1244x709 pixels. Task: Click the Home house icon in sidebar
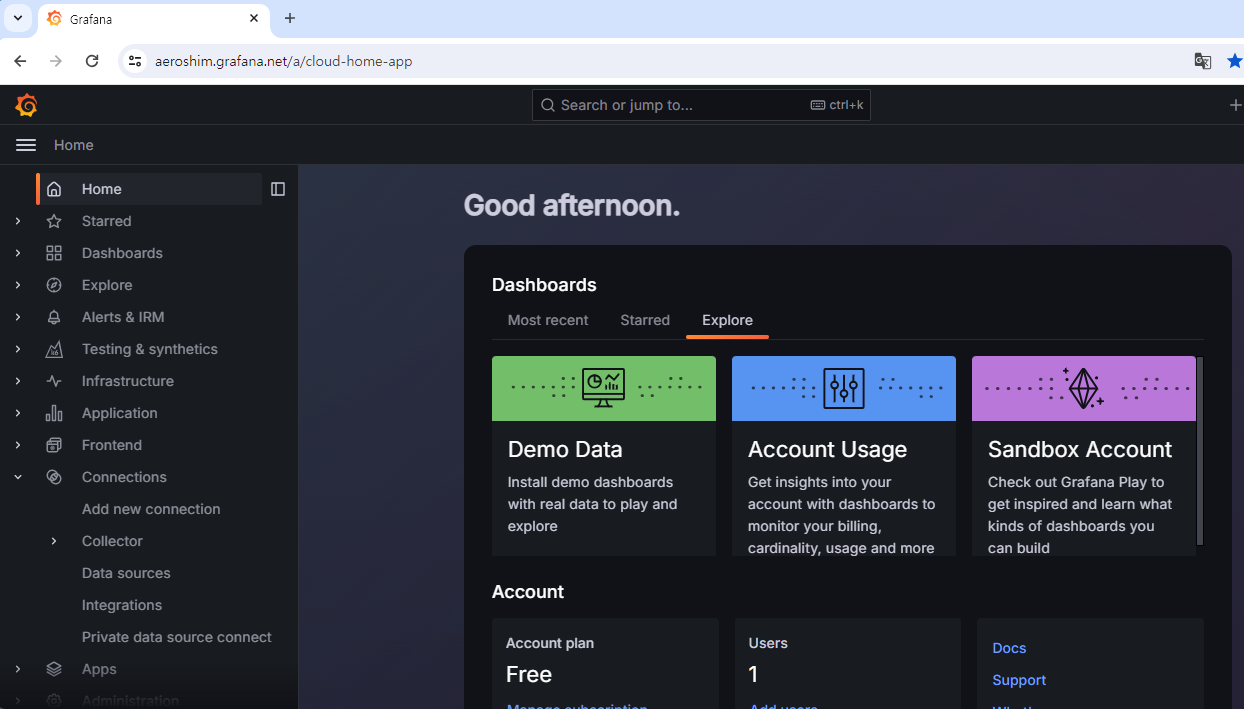click(54, 189)
